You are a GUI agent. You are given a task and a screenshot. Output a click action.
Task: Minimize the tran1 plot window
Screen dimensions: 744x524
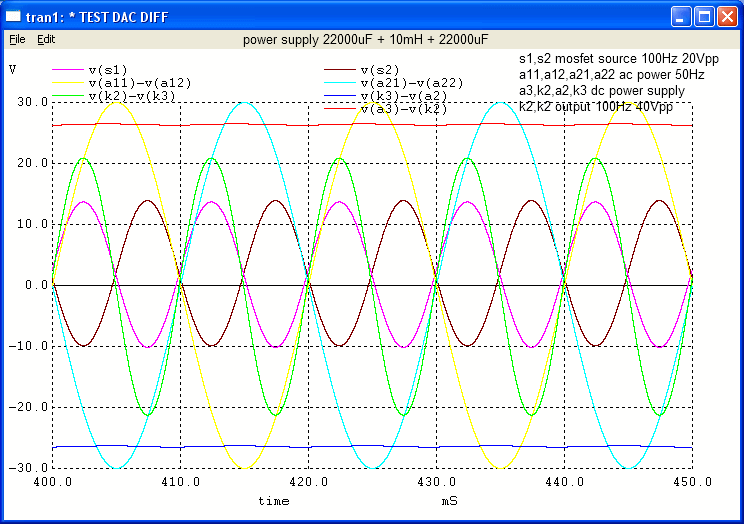pos(681,17)
